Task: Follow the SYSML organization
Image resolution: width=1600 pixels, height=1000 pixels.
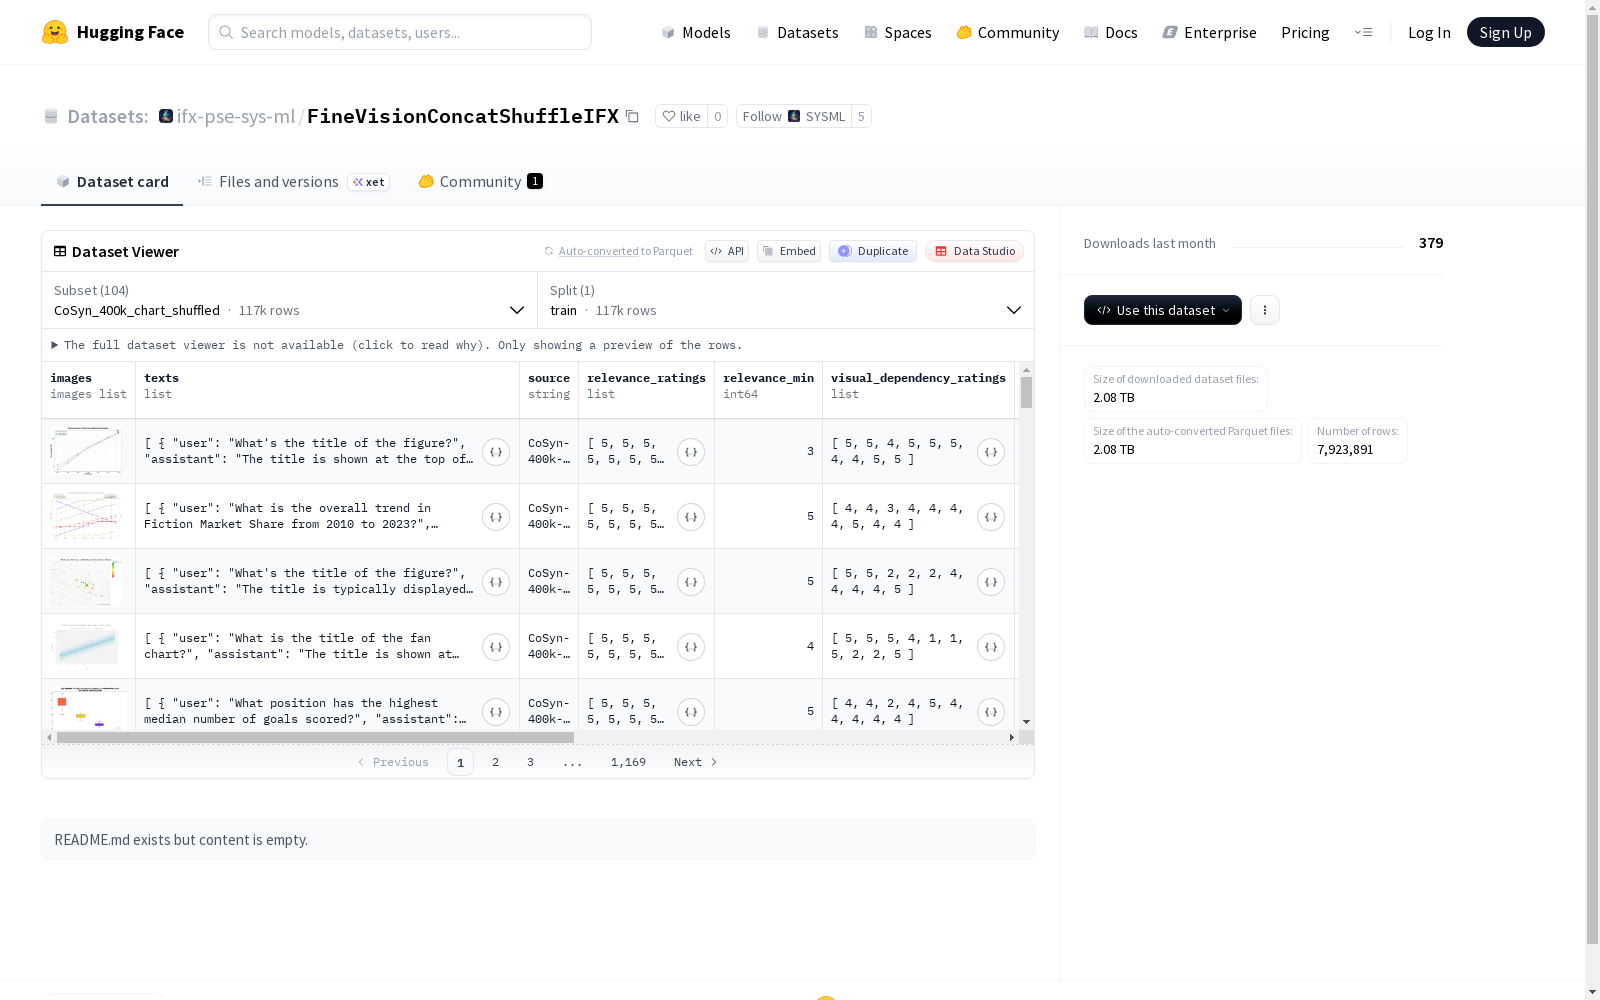Action: click(794, 116)
